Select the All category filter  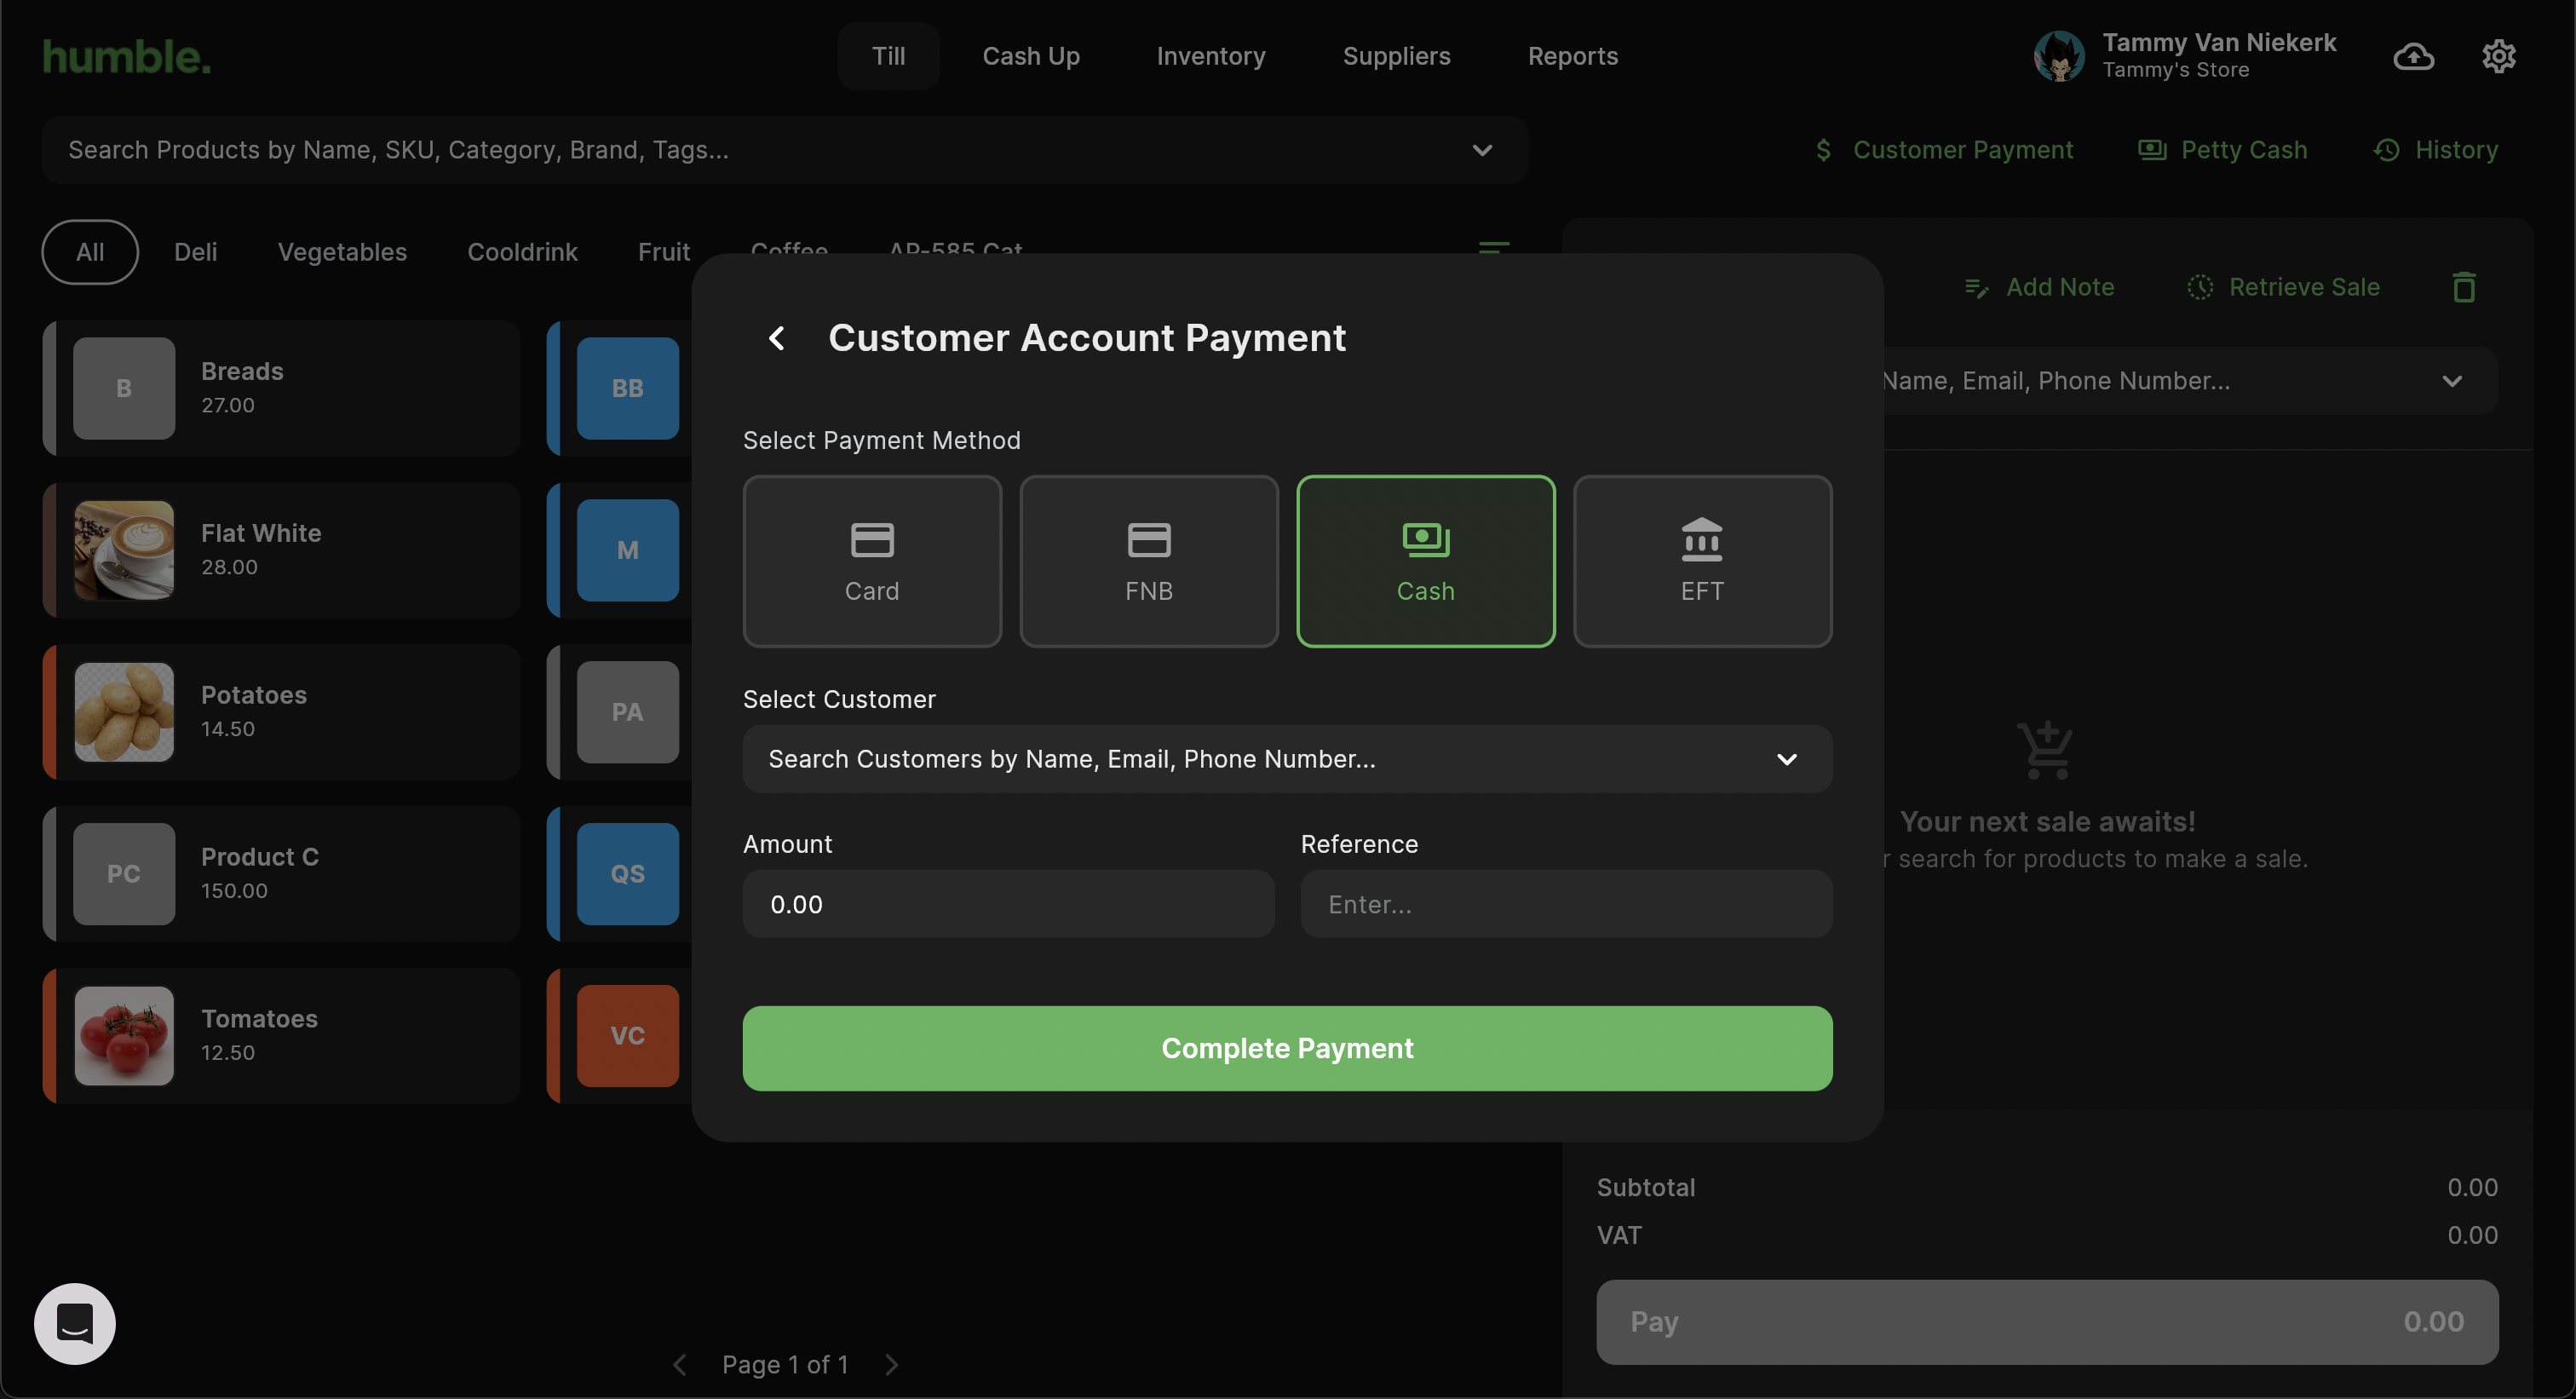90,252
